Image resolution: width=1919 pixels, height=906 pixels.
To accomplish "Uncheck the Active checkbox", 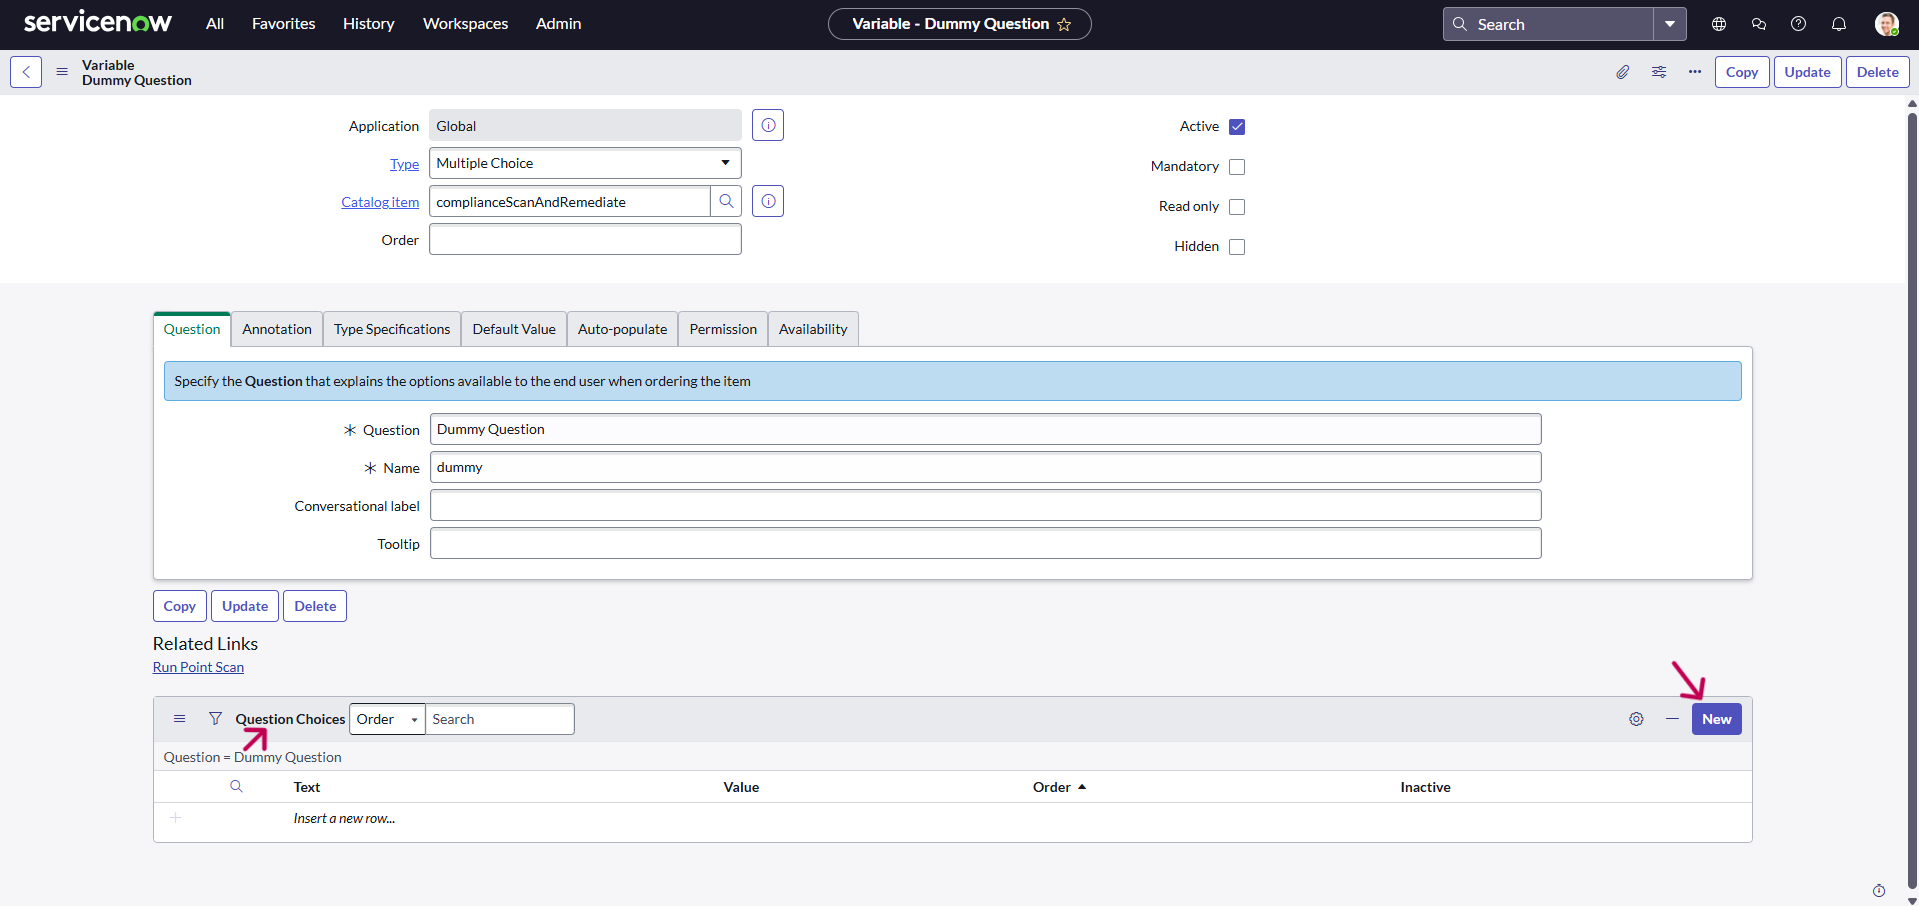I will coord(1237,127).
